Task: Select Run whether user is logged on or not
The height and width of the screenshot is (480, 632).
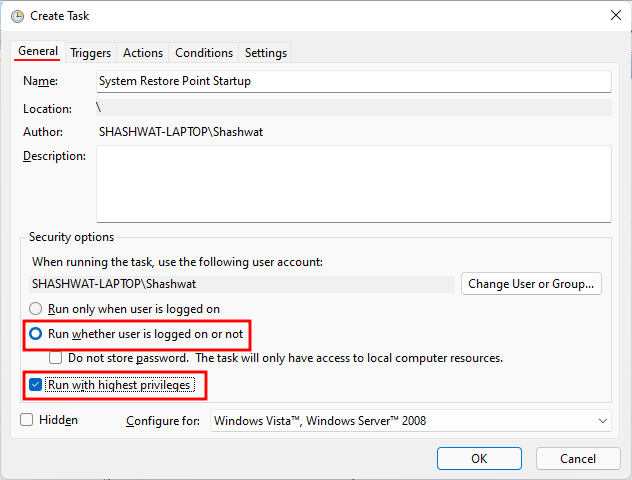Action: 37,333
